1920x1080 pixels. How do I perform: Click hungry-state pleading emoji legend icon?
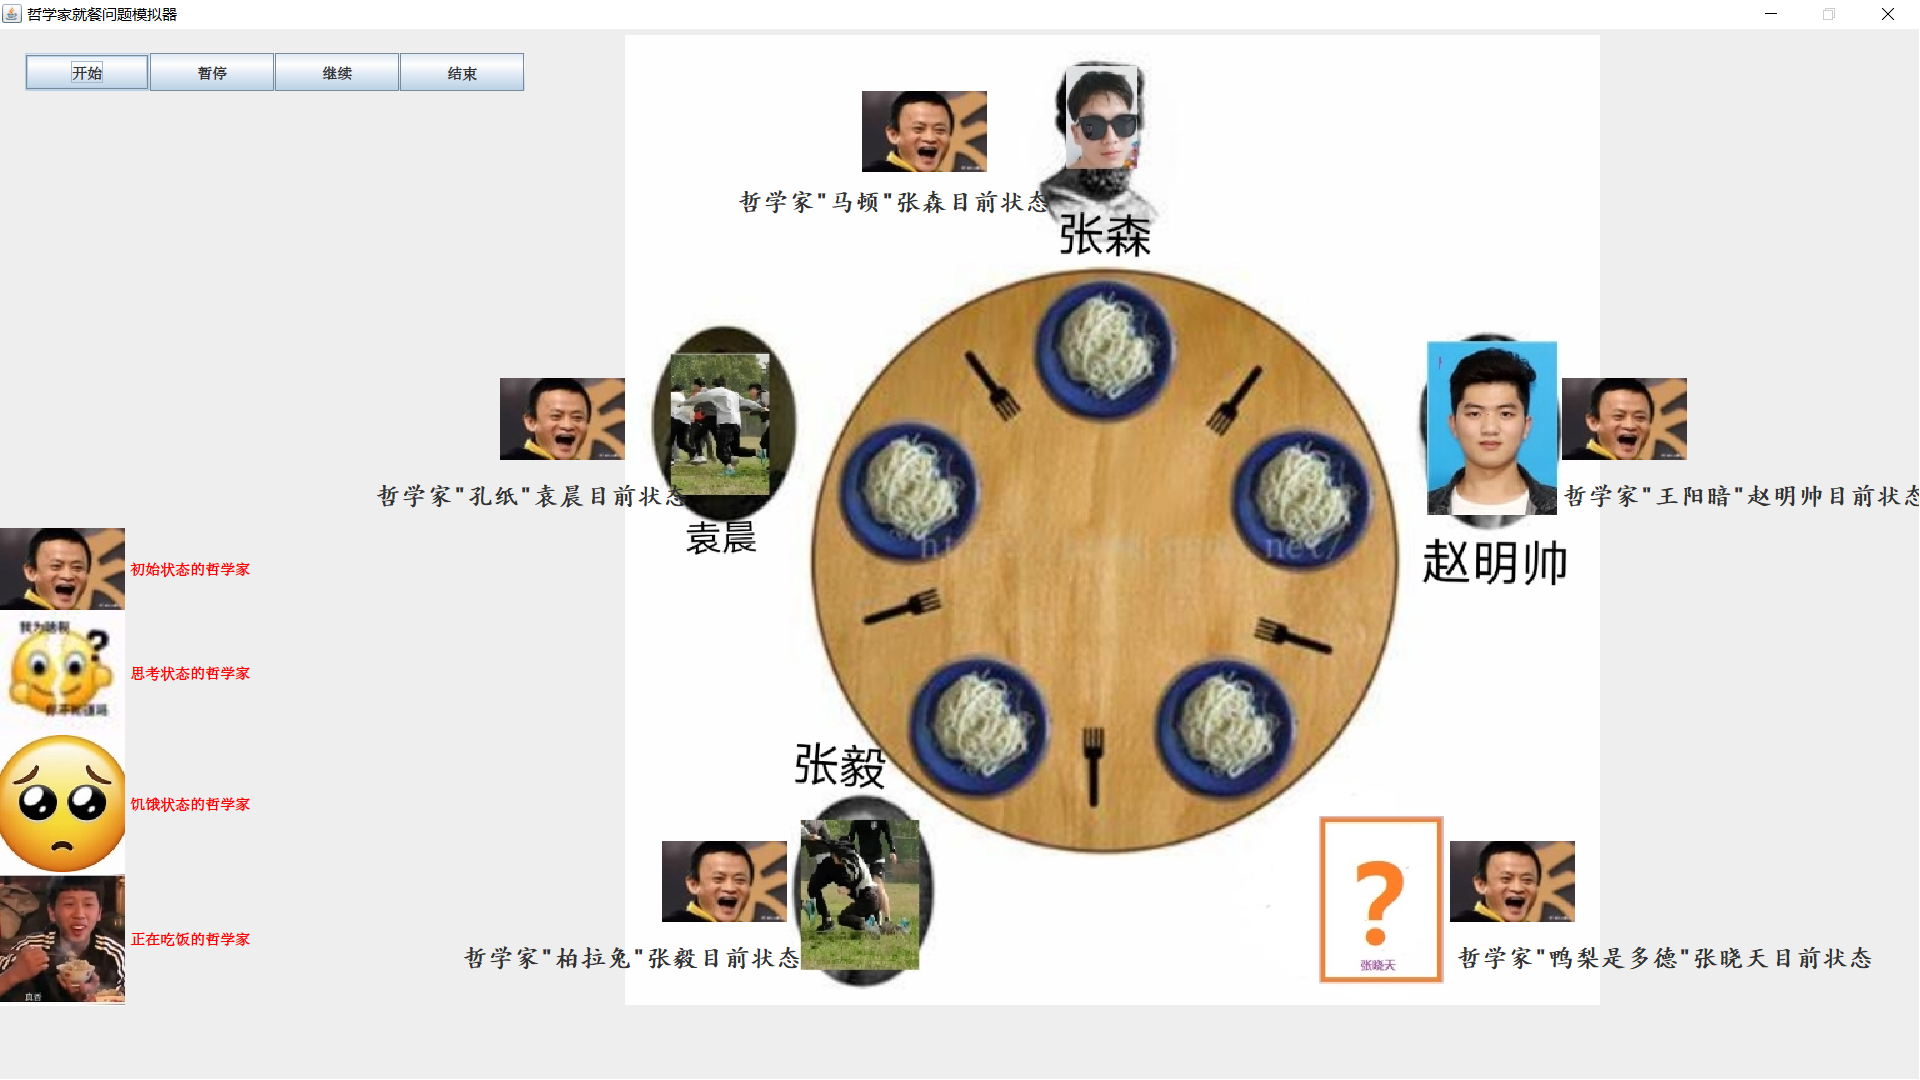point(62,803)
